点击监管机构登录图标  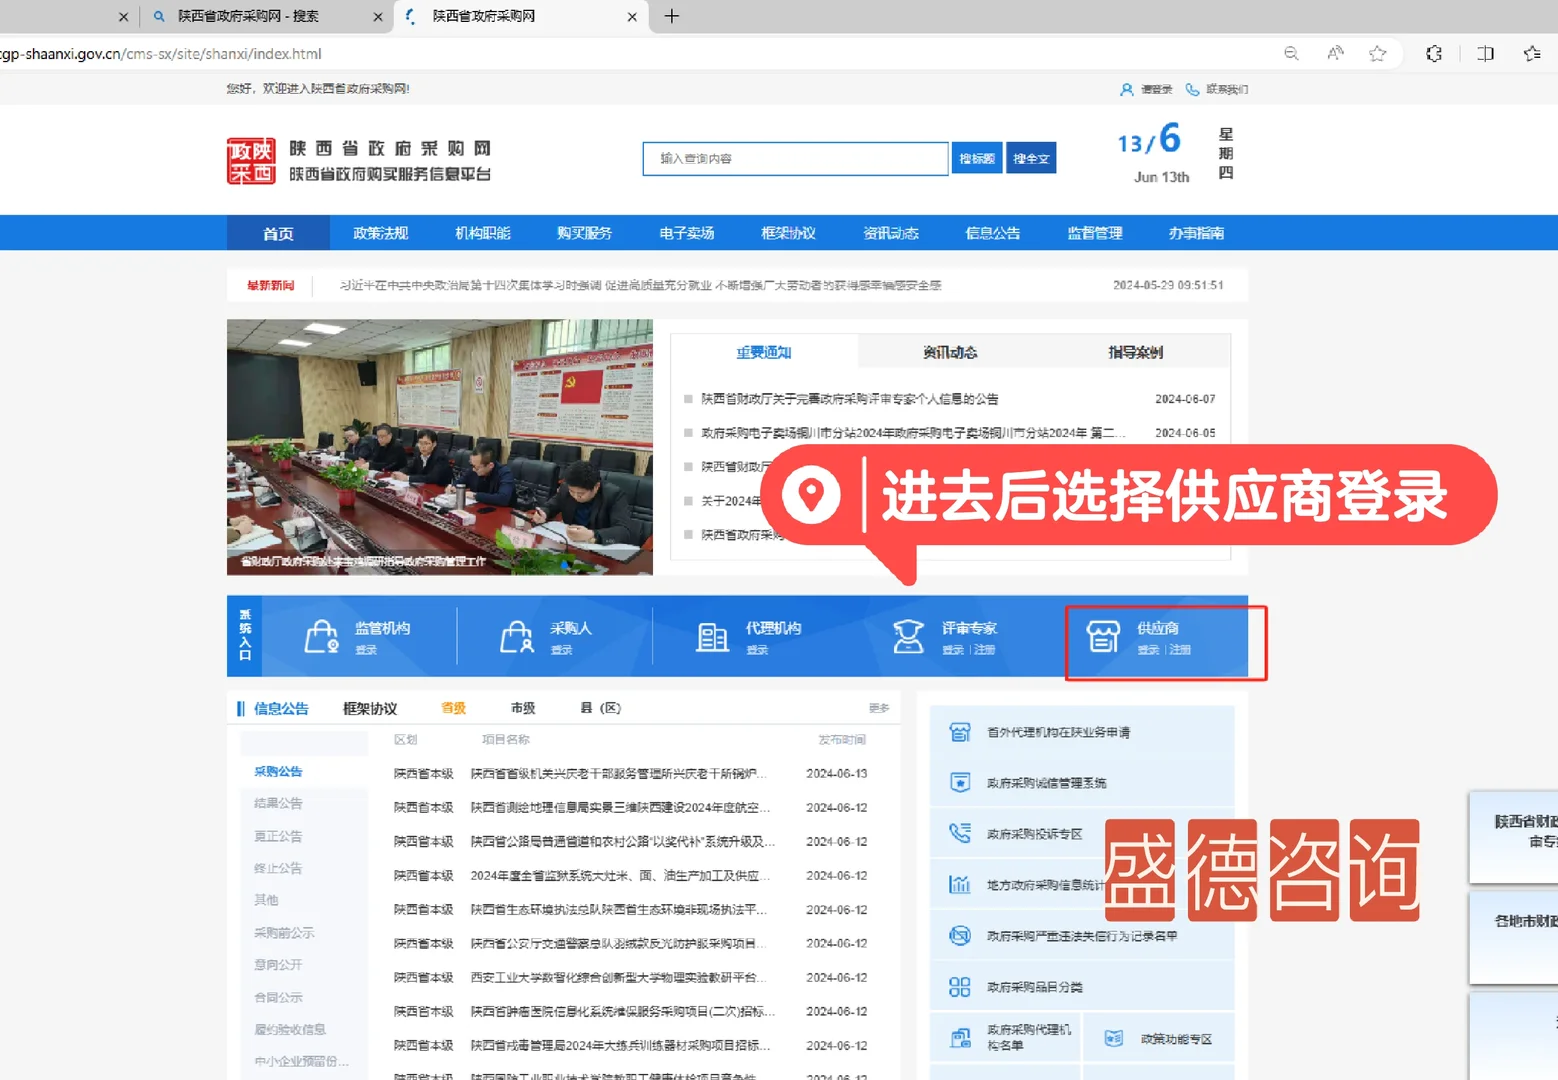tap(321, 636)
